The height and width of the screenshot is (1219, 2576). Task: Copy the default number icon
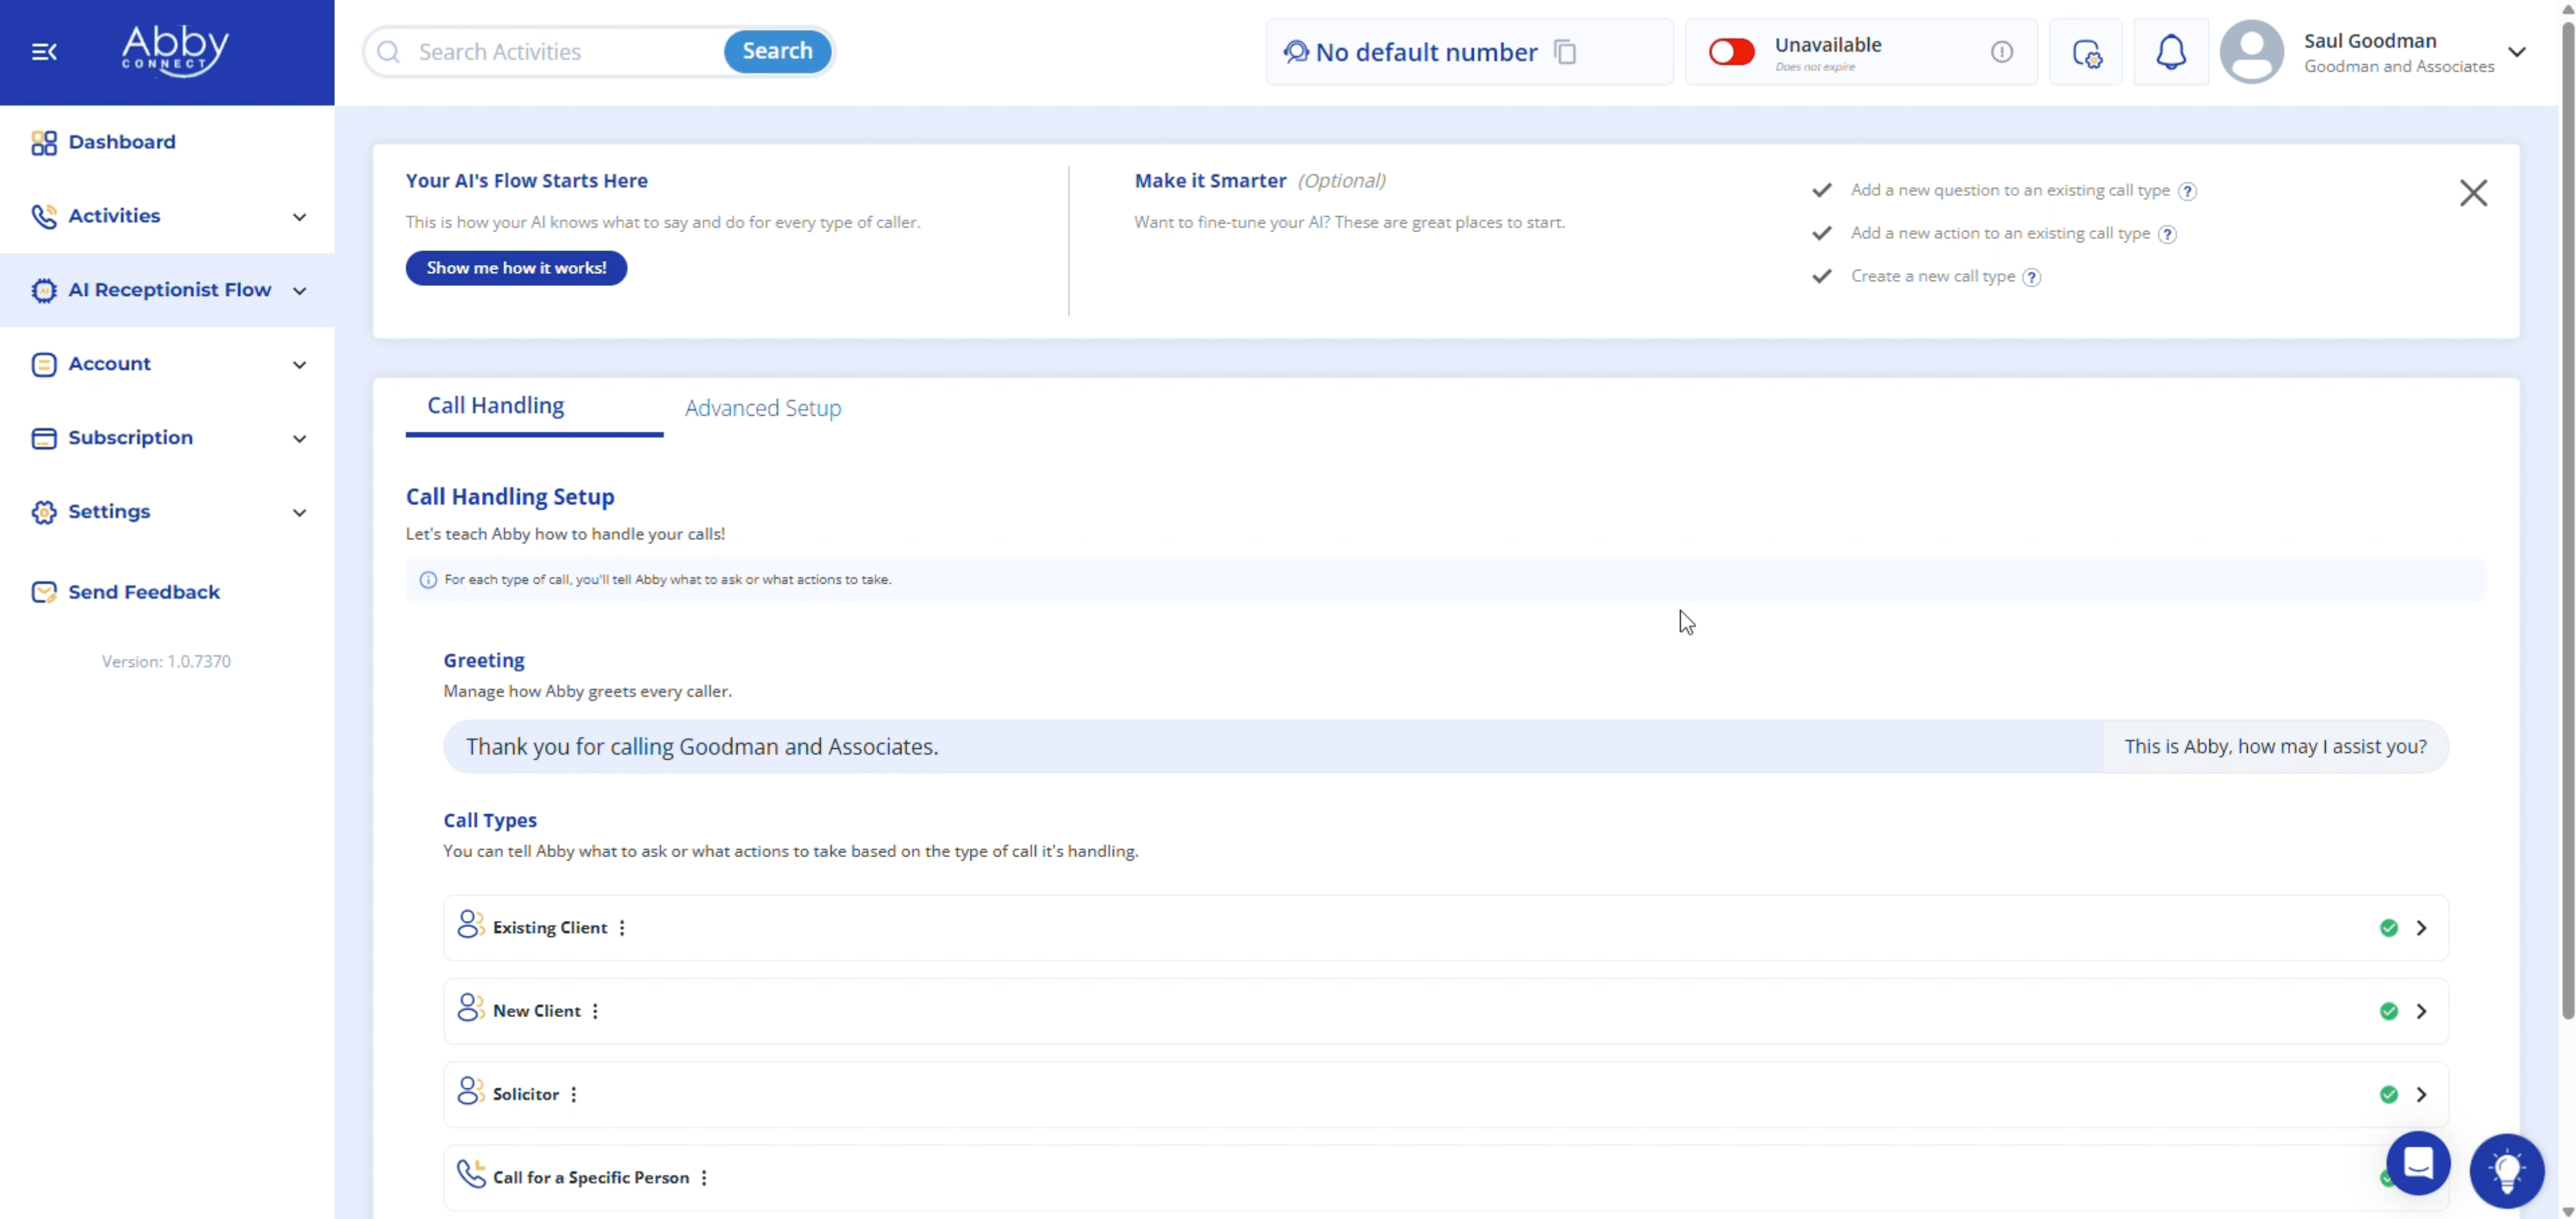tap(1565, 52)
